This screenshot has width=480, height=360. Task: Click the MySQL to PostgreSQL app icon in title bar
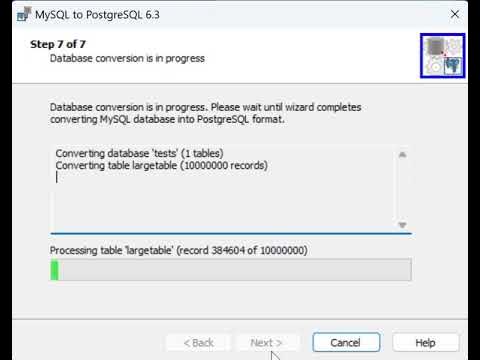pyautogui.click(x=24, y=14)
